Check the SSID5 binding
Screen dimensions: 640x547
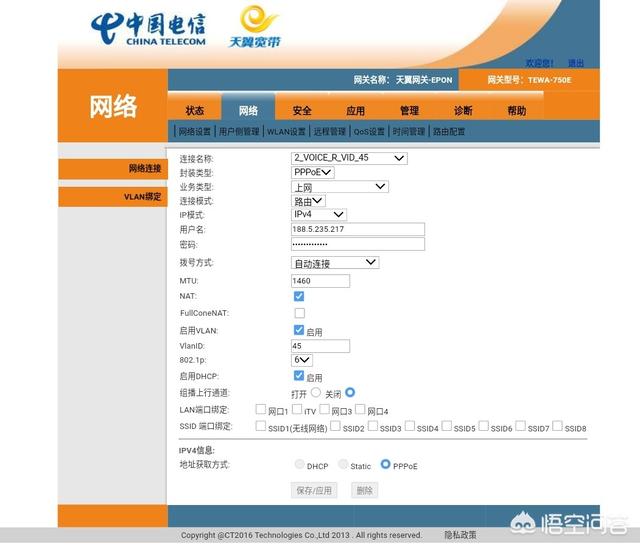(447, 426)
